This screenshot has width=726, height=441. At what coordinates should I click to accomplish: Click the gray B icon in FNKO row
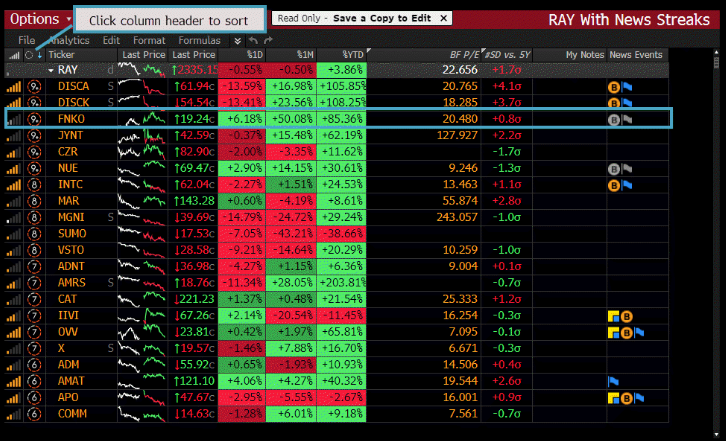[613, 120]
